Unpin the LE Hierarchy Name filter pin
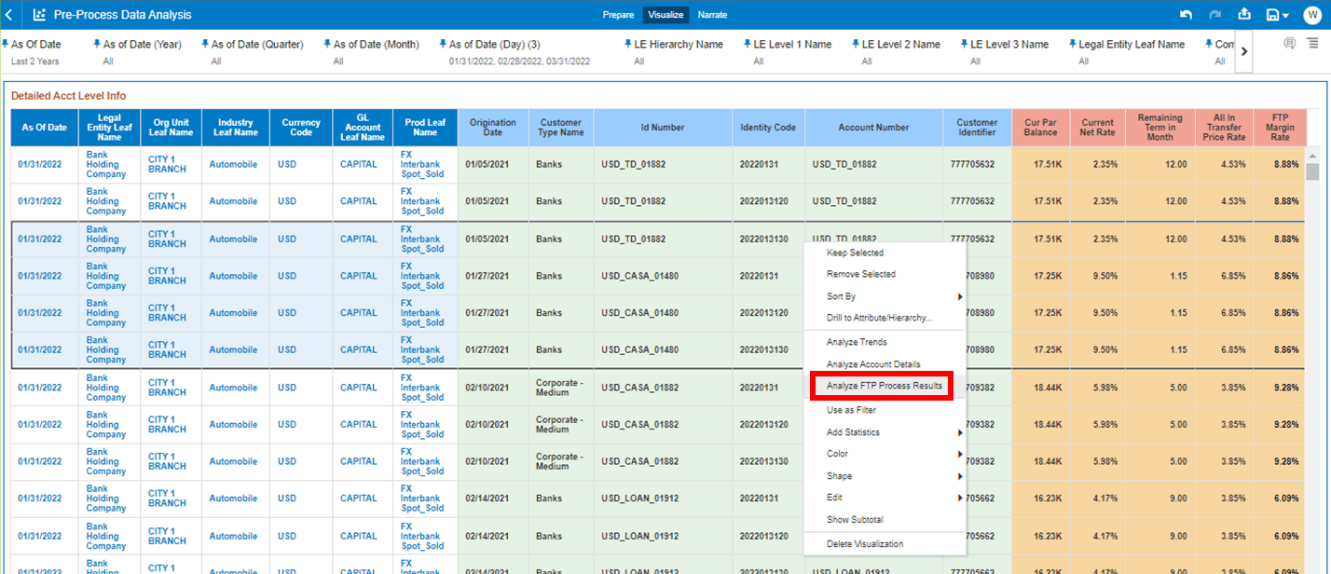The image size is (1331, 574). pos(627,44)
